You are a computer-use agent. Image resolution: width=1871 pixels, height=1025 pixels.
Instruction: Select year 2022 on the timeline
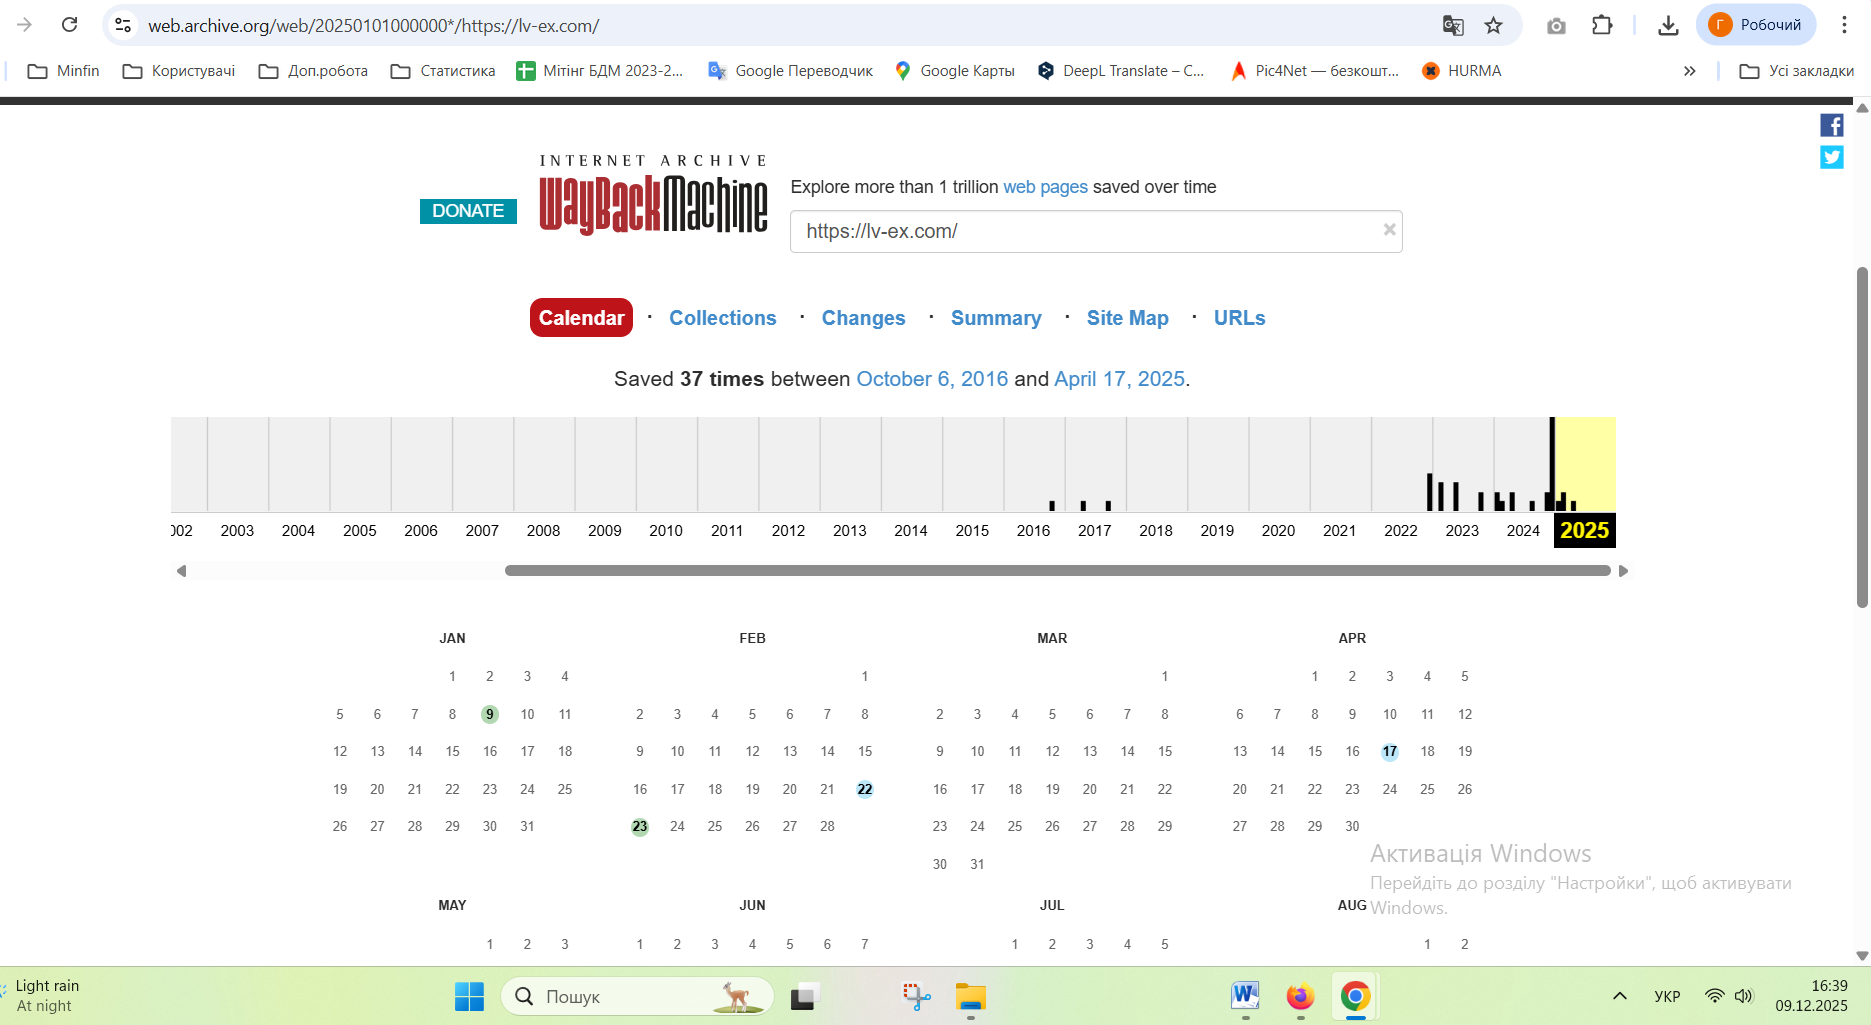pos(1401,531)
